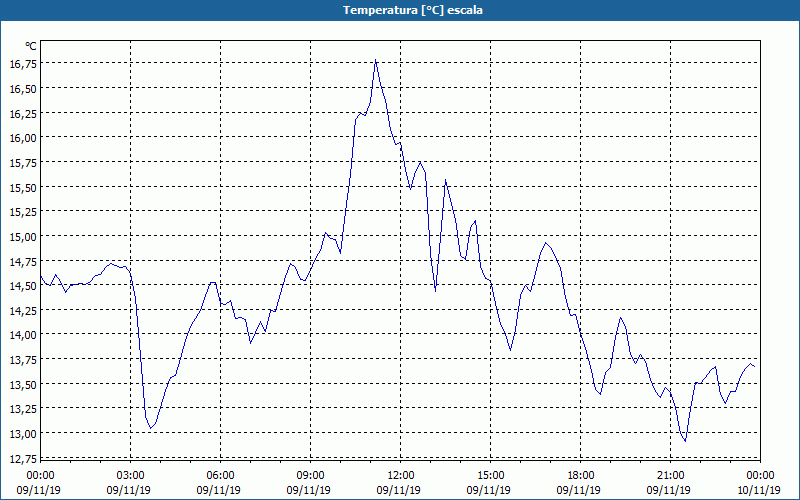800x500 pixels.
Task: Click the 21:00 time label
Action: 670,476
